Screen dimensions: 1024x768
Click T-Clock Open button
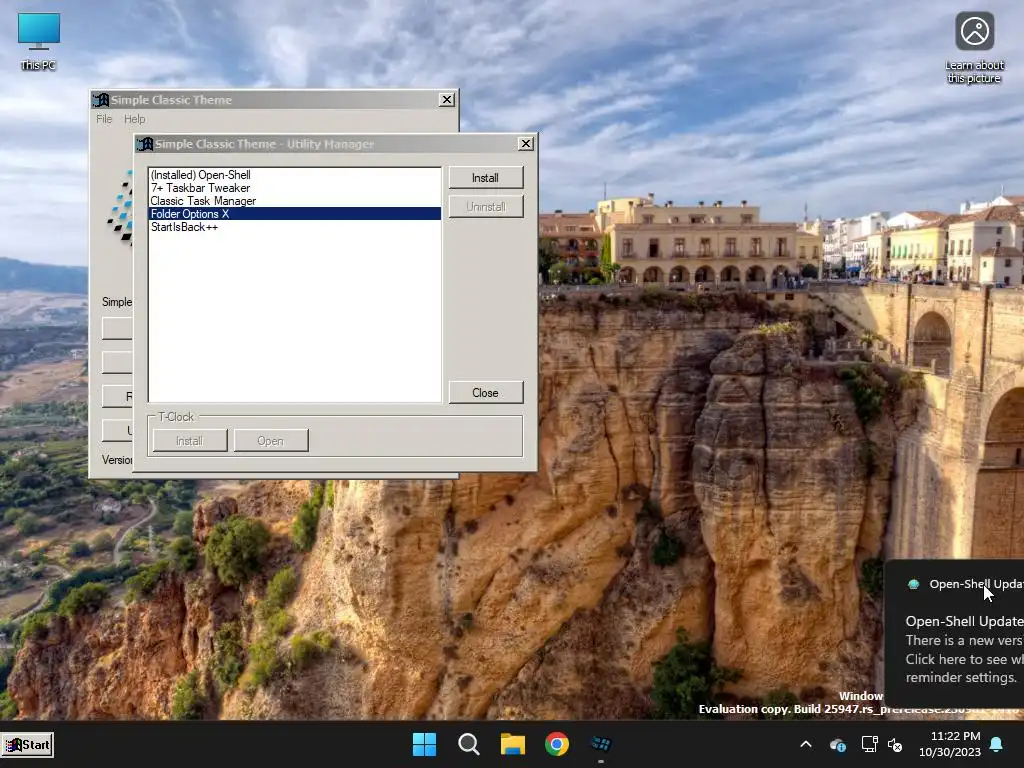(271, 441)
